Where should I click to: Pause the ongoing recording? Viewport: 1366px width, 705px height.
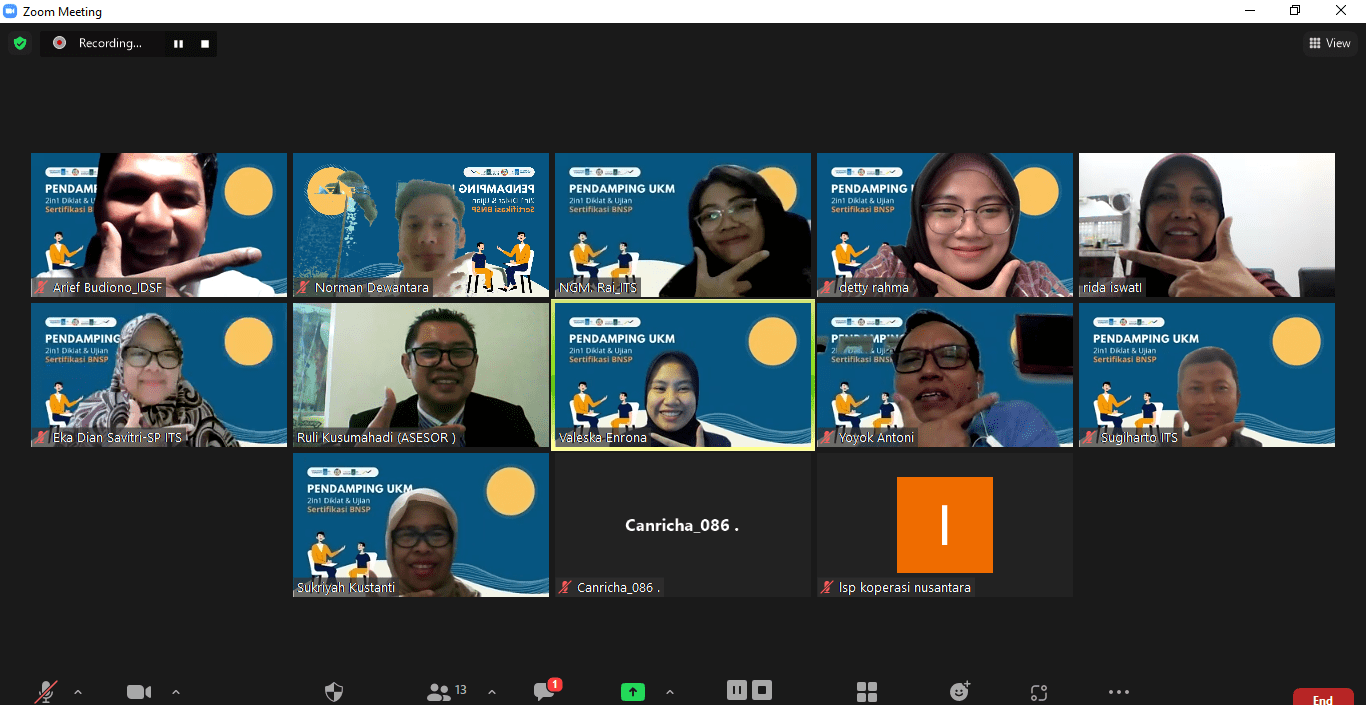pos(737,690)
